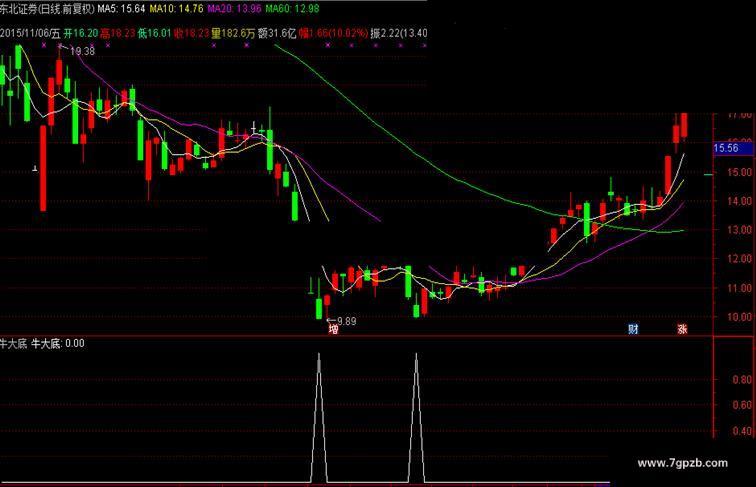Click the 0.60 label on the indicator axis
This screenshot has height=487, width=756.
coord(742,405)
